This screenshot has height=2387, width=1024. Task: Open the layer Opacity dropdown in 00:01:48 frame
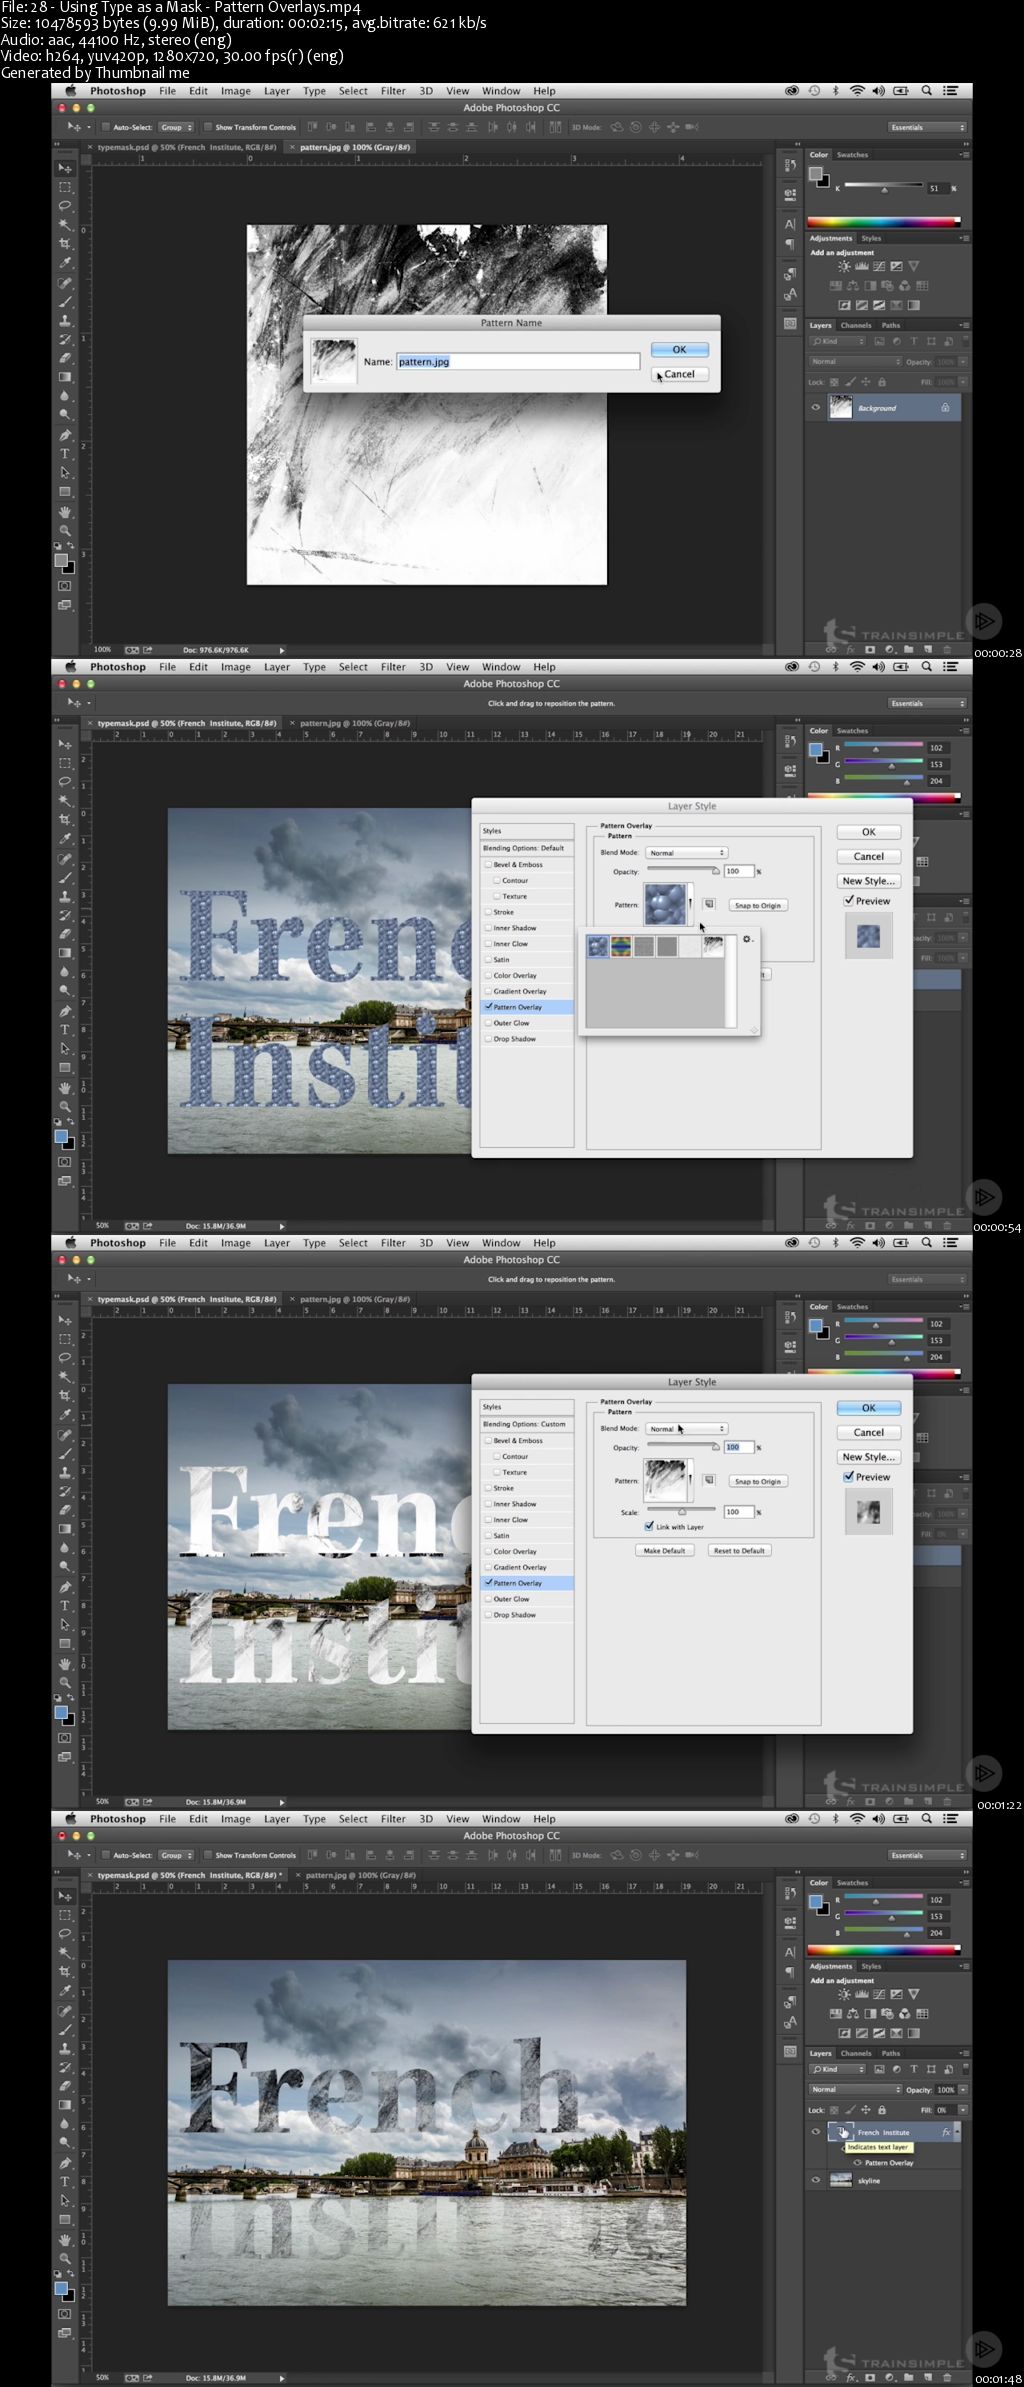(x=963, y=2089)
